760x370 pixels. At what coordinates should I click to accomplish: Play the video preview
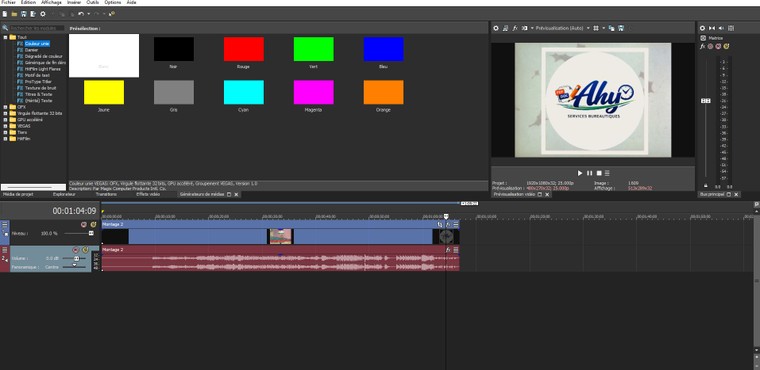click(580, 173)
